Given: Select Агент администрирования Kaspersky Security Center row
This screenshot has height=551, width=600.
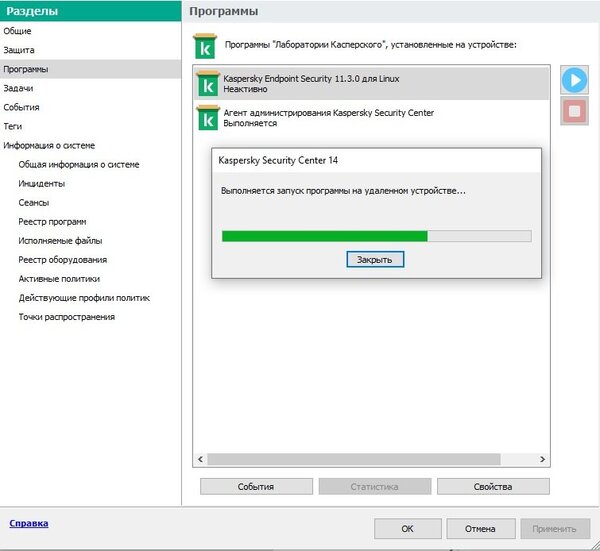Looking at the screenshot, I should click(372, 118).
